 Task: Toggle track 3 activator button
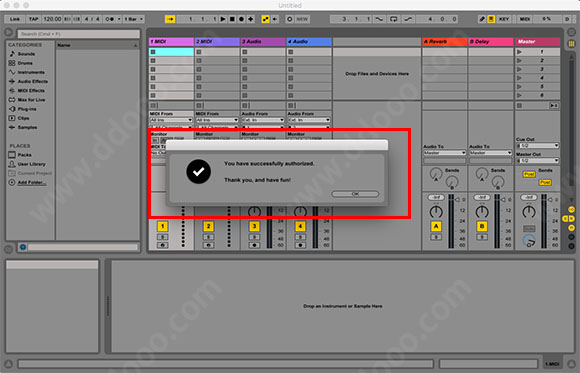[x=254, y=226]
